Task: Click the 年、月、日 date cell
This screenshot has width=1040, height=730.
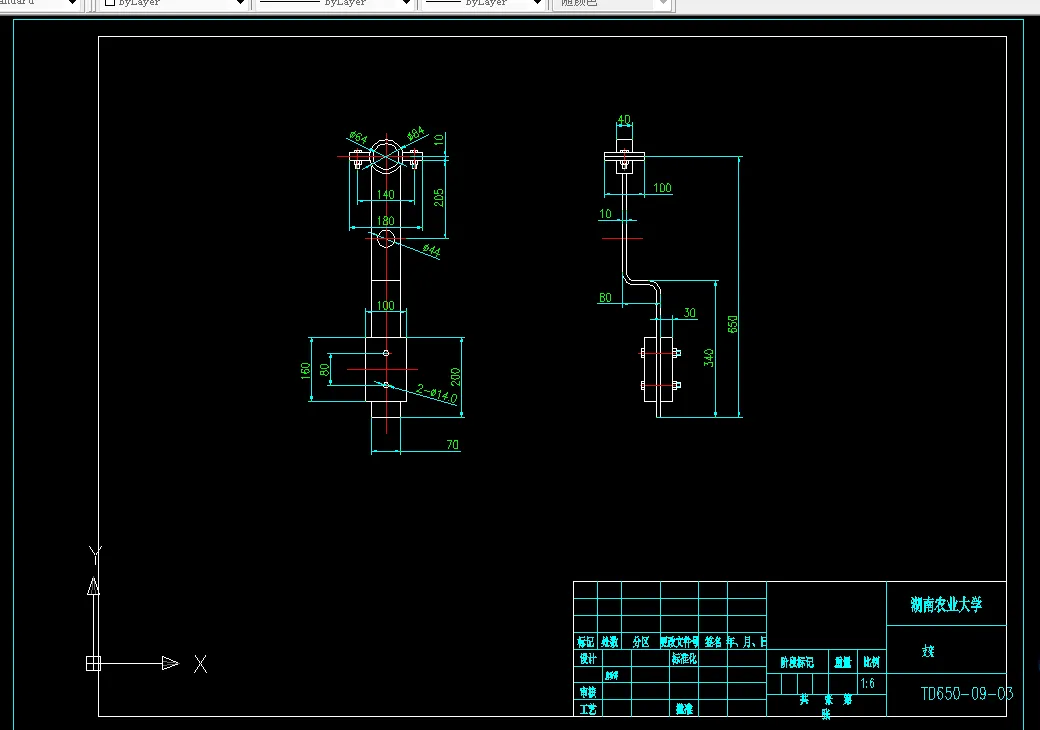Action: [x=747, y=642]
